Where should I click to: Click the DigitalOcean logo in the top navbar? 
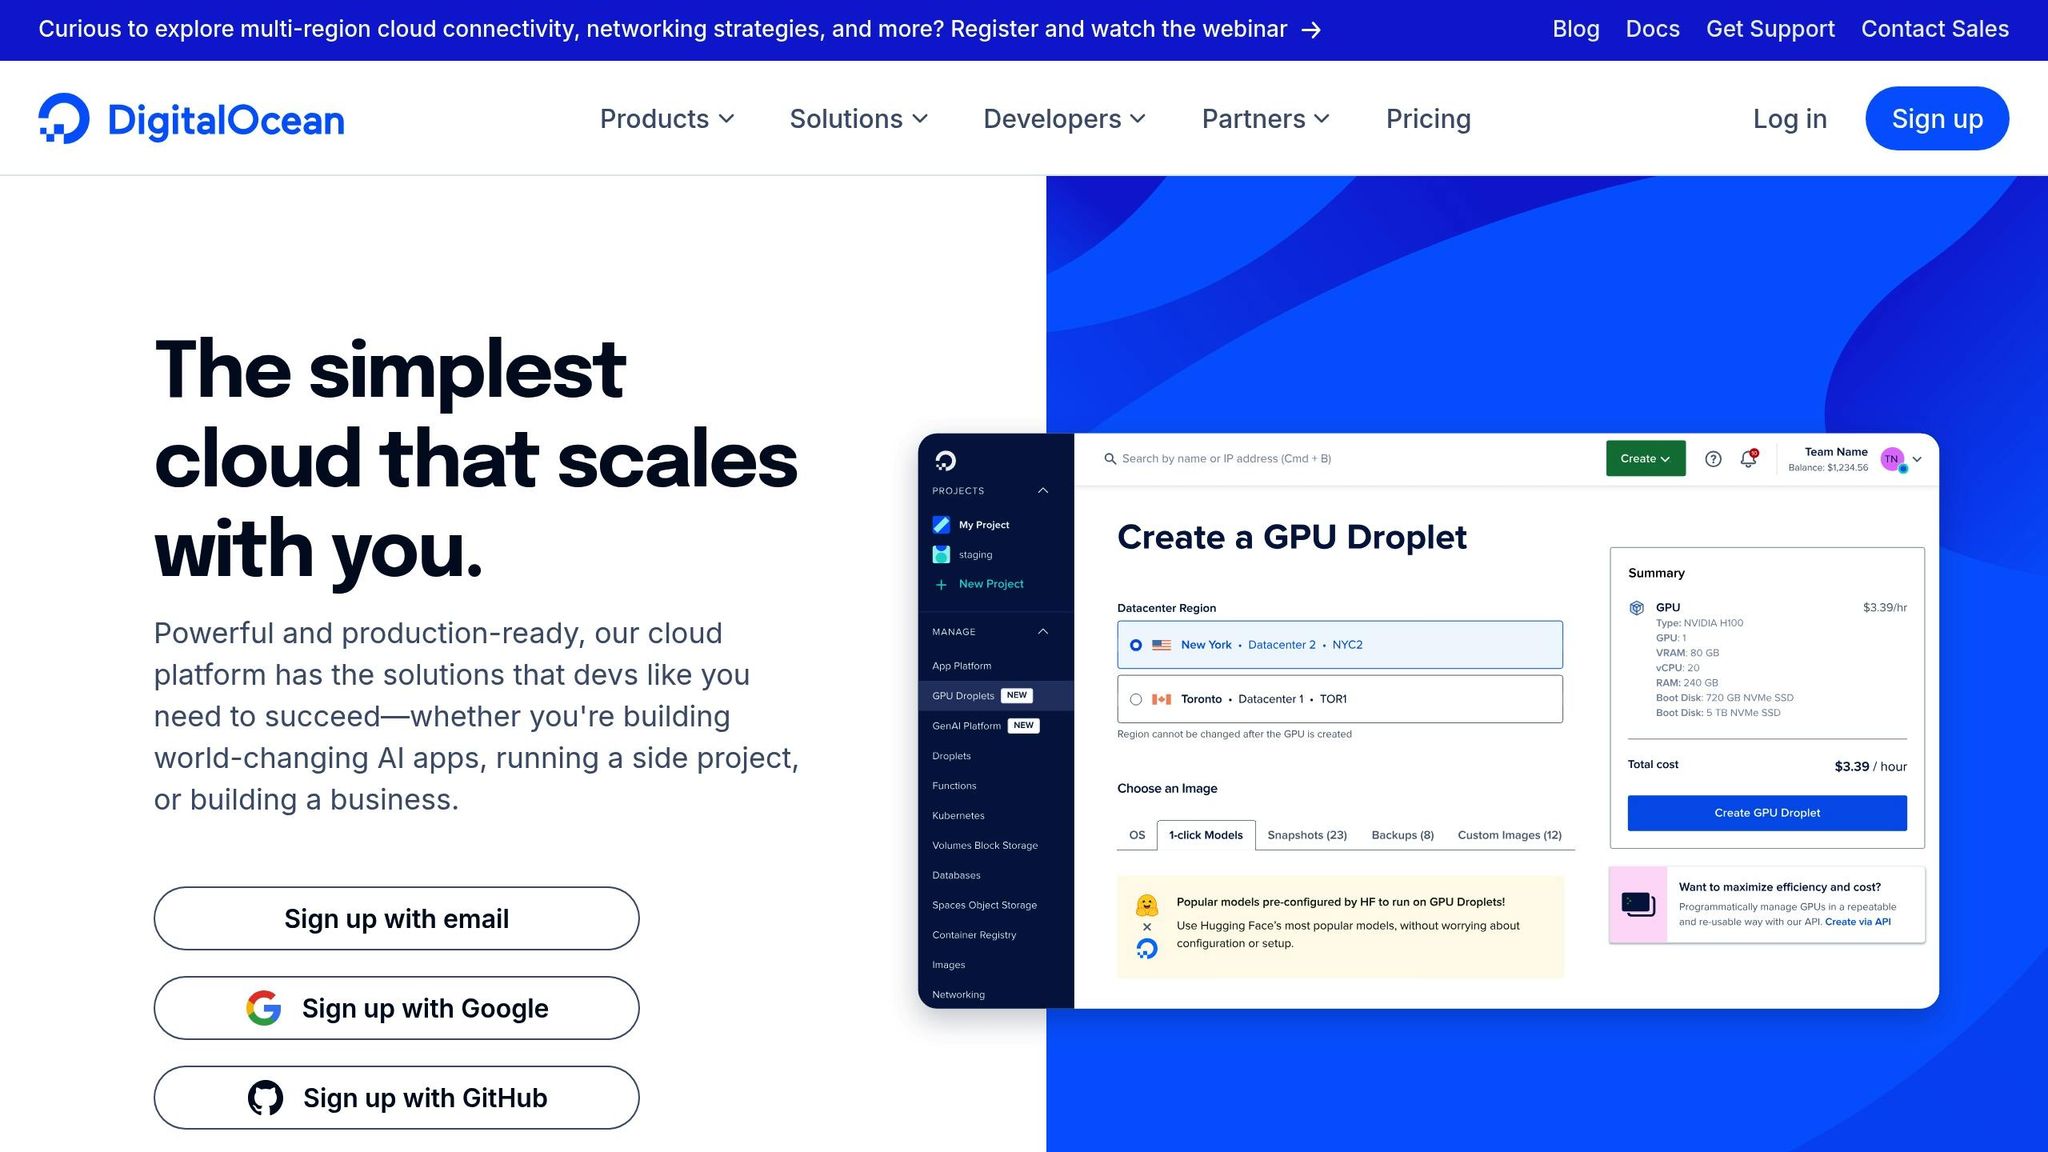point(190,118)
